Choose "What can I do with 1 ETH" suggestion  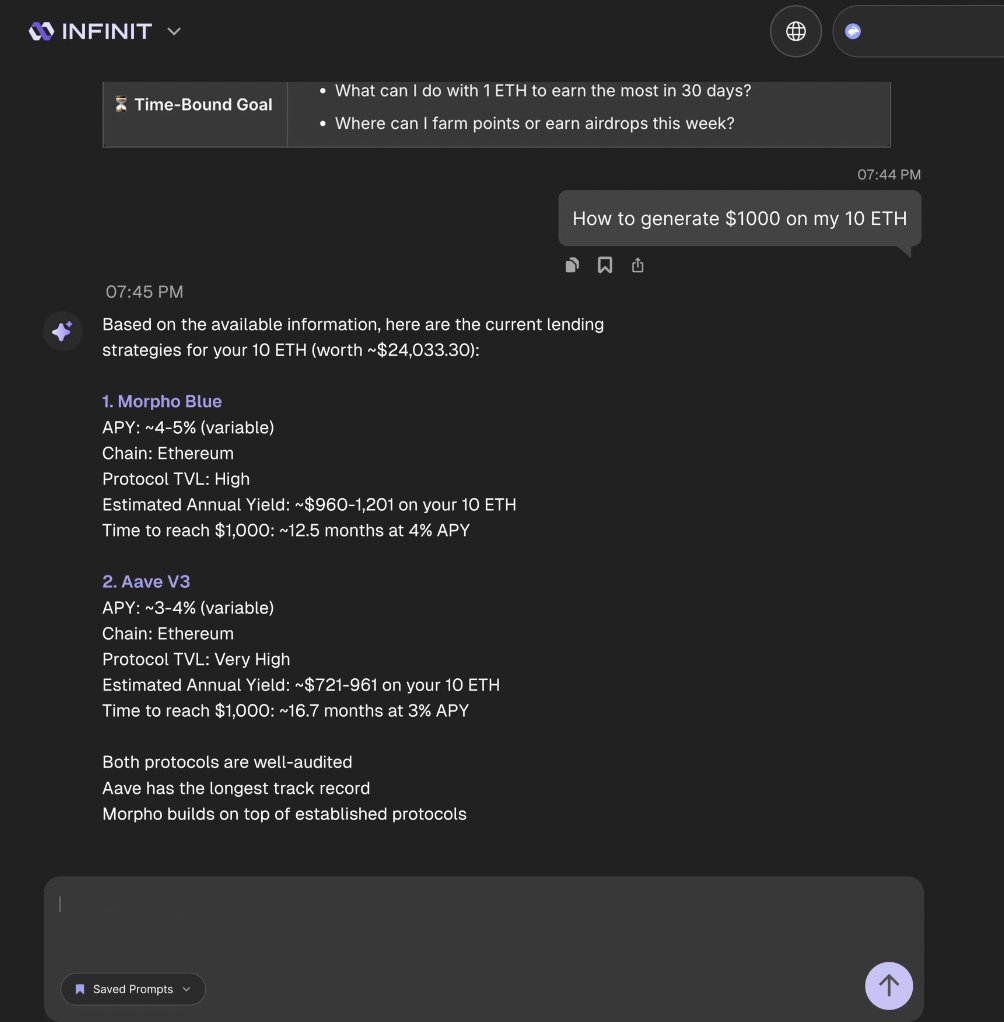[x=543, y=91]
